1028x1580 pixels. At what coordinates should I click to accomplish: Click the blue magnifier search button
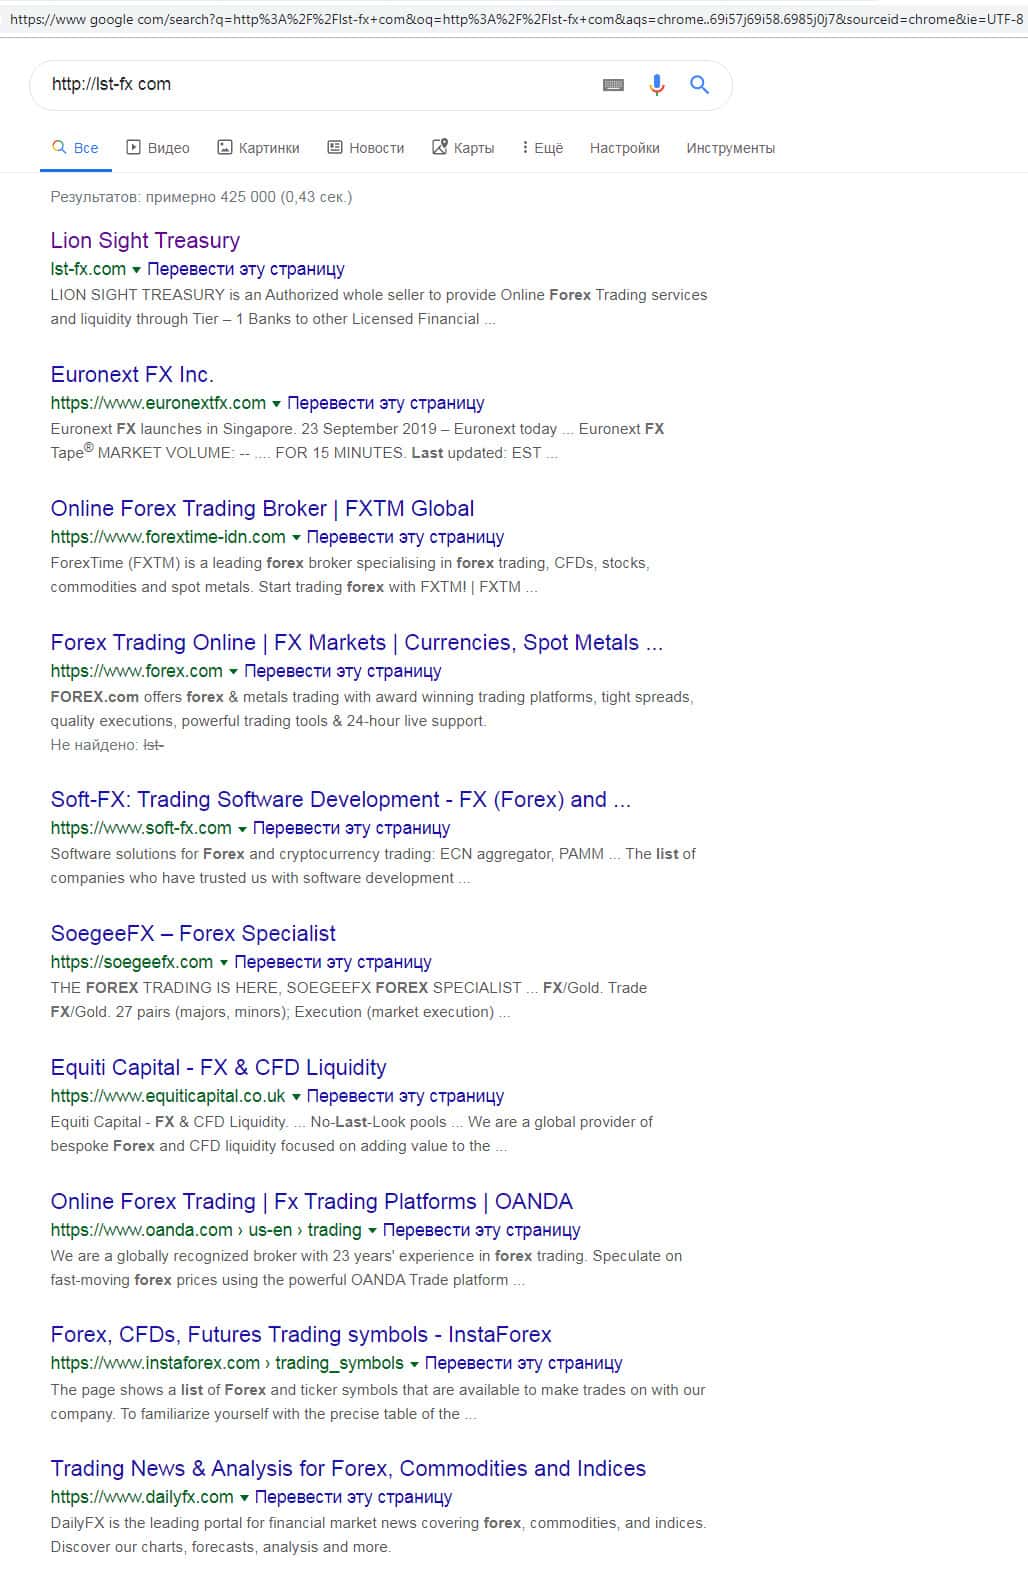pos(699,85)
